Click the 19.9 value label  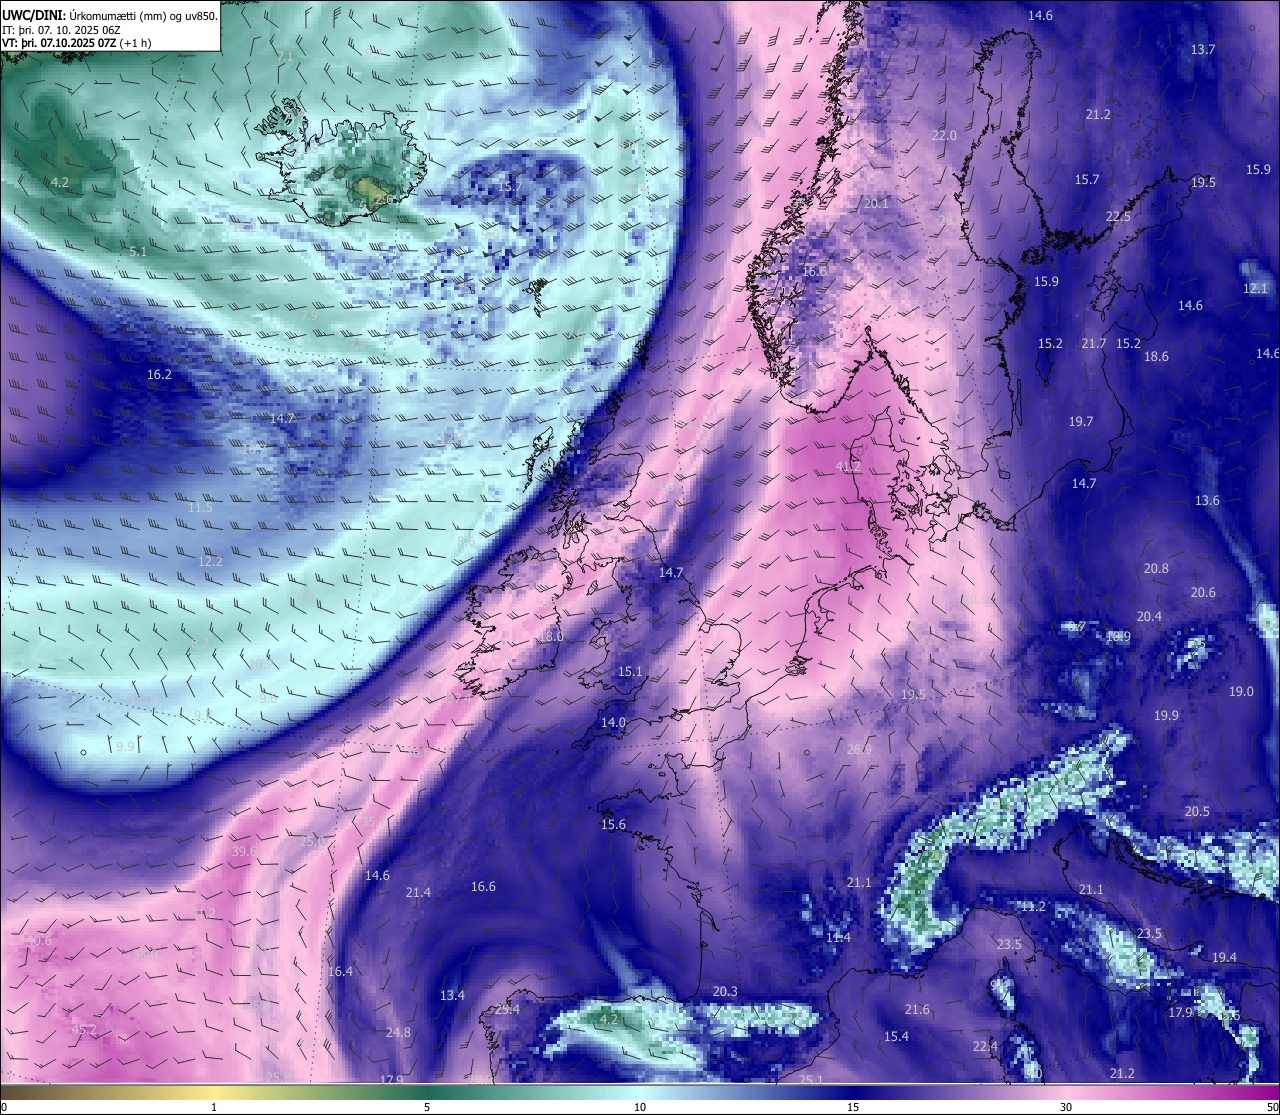click(x=1166, y=715)
